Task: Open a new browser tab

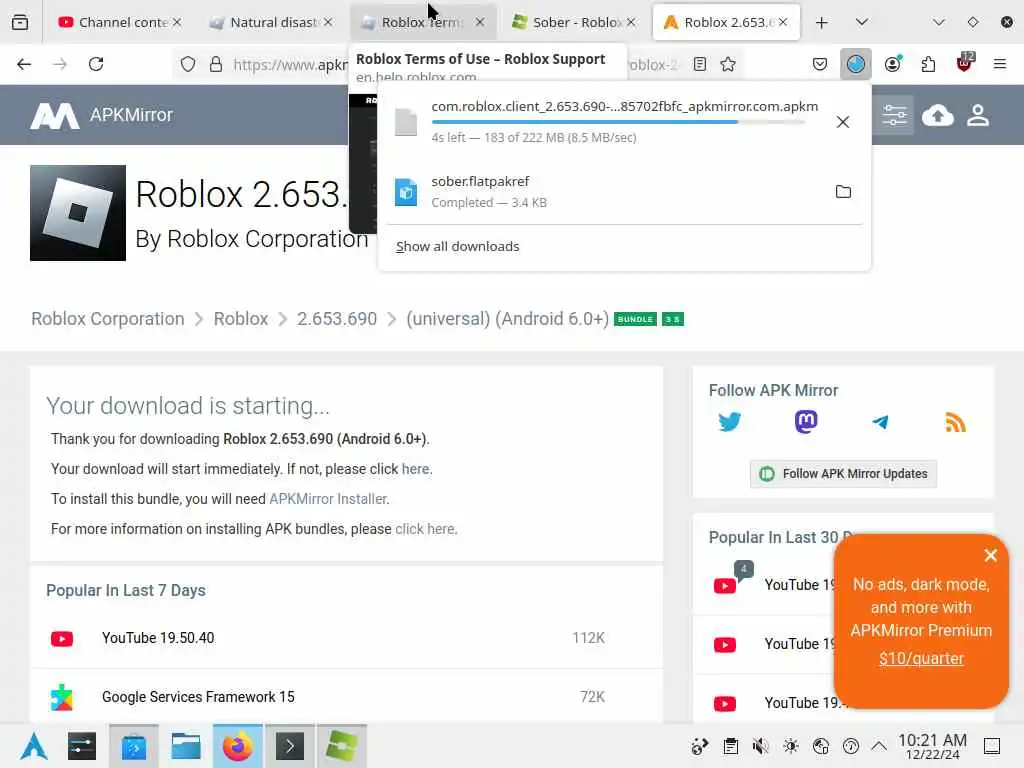Action: pyautogui.click(x=822, y=22)
